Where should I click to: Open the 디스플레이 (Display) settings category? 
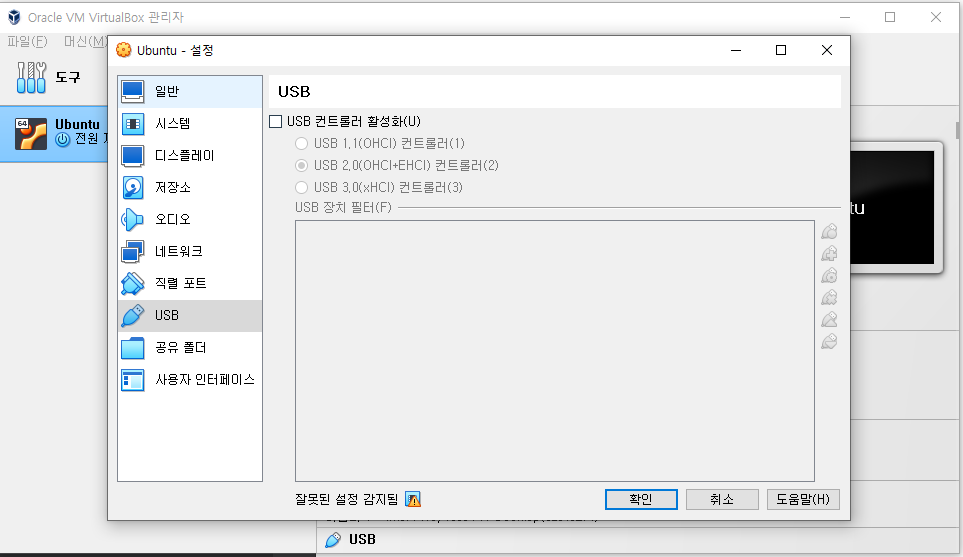(190, 155)
